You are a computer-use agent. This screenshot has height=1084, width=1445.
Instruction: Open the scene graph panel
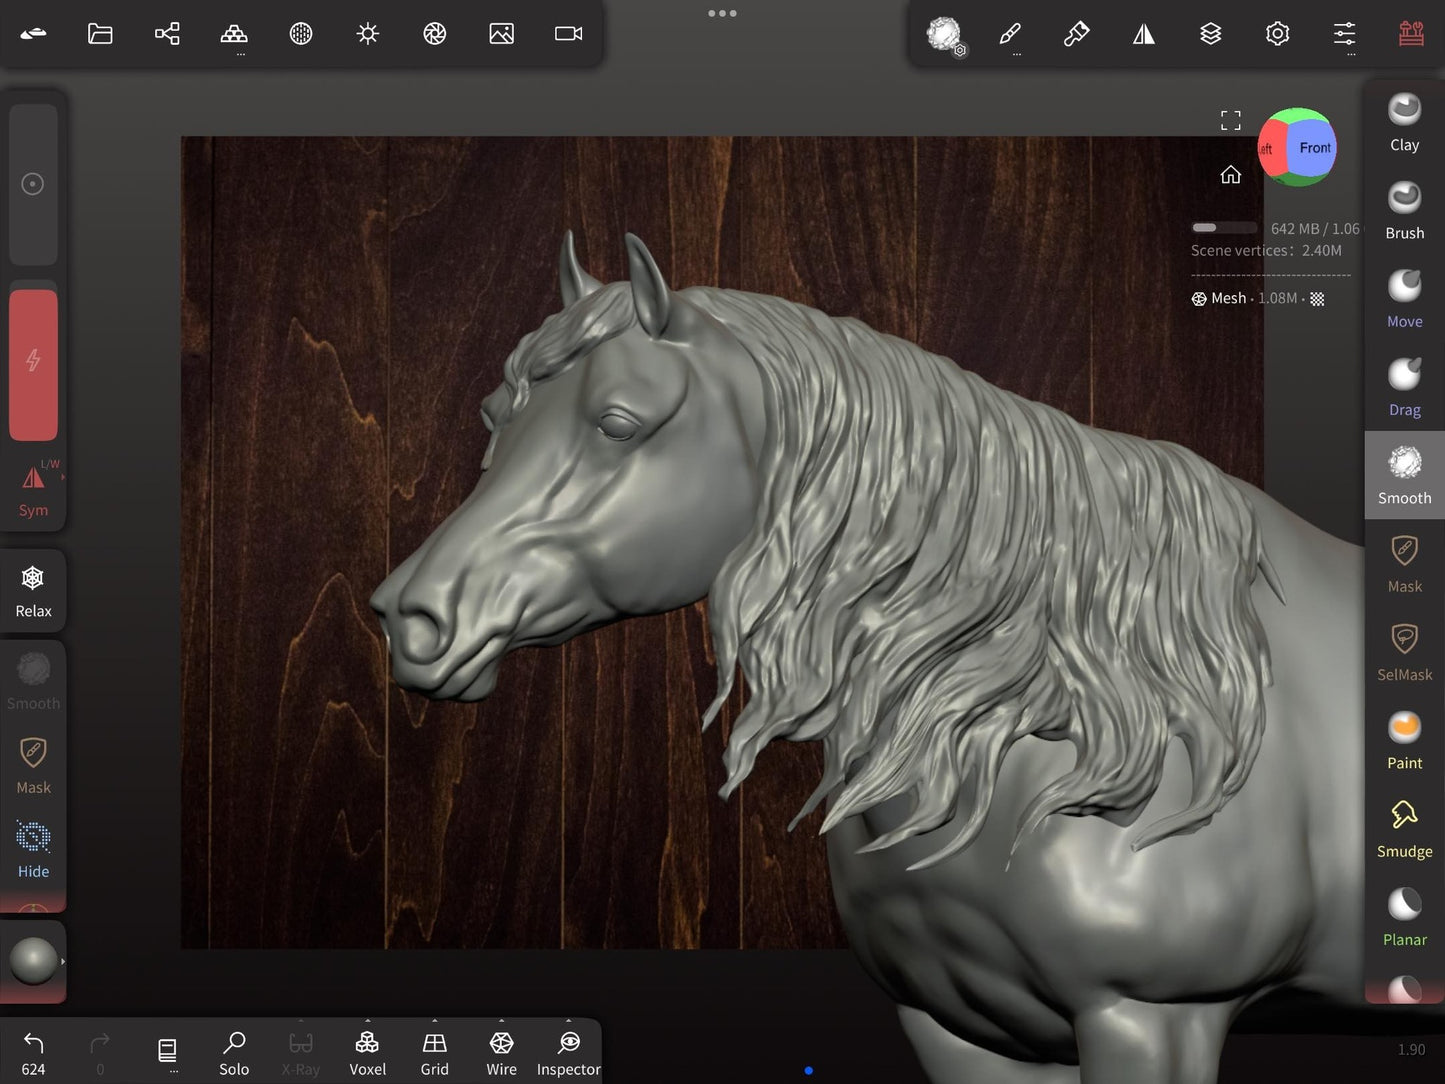click(x=167, y=33)
